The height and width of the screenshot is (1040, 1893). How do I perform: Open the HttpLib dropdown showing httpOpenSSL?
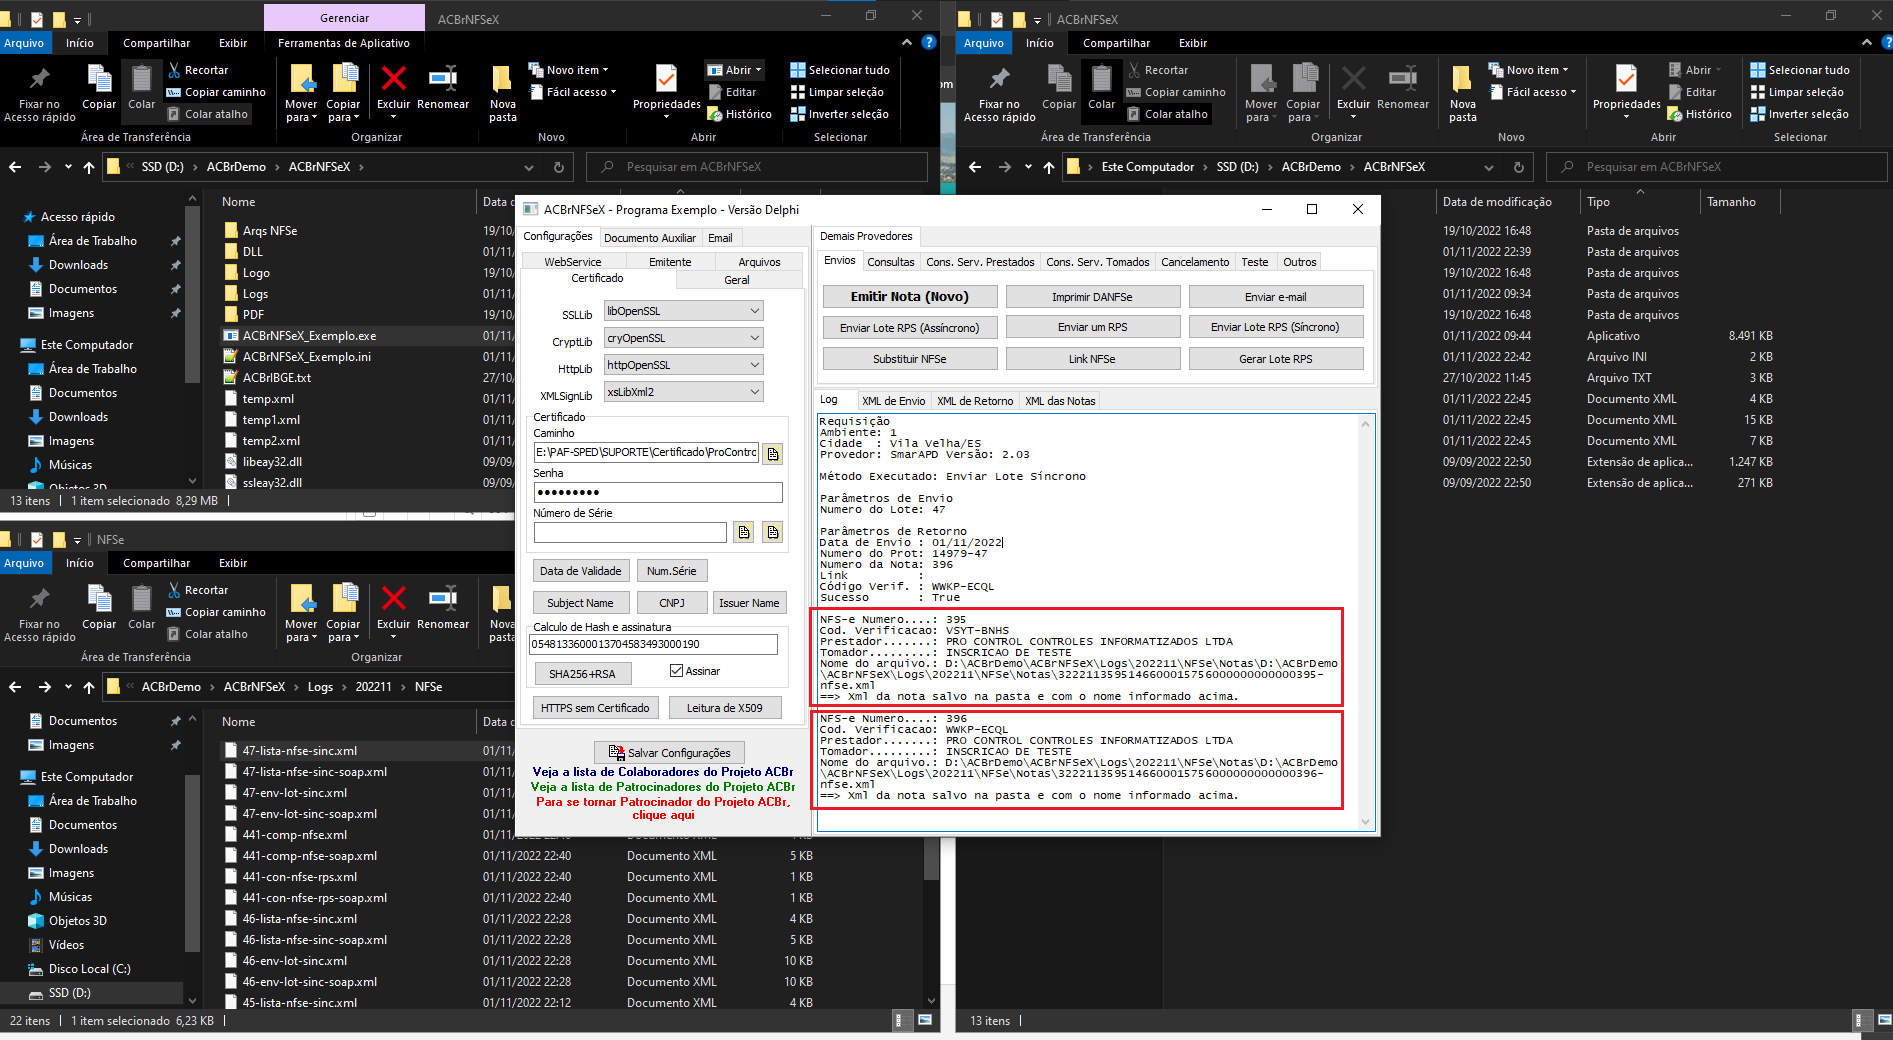(x=684, y=365)
